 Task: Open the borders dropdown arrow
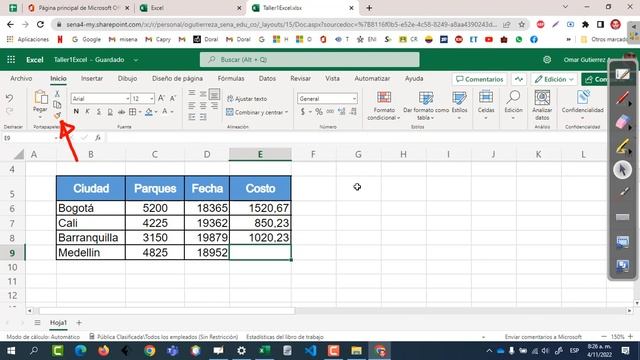pyautogui.click(x=140, y=111)
